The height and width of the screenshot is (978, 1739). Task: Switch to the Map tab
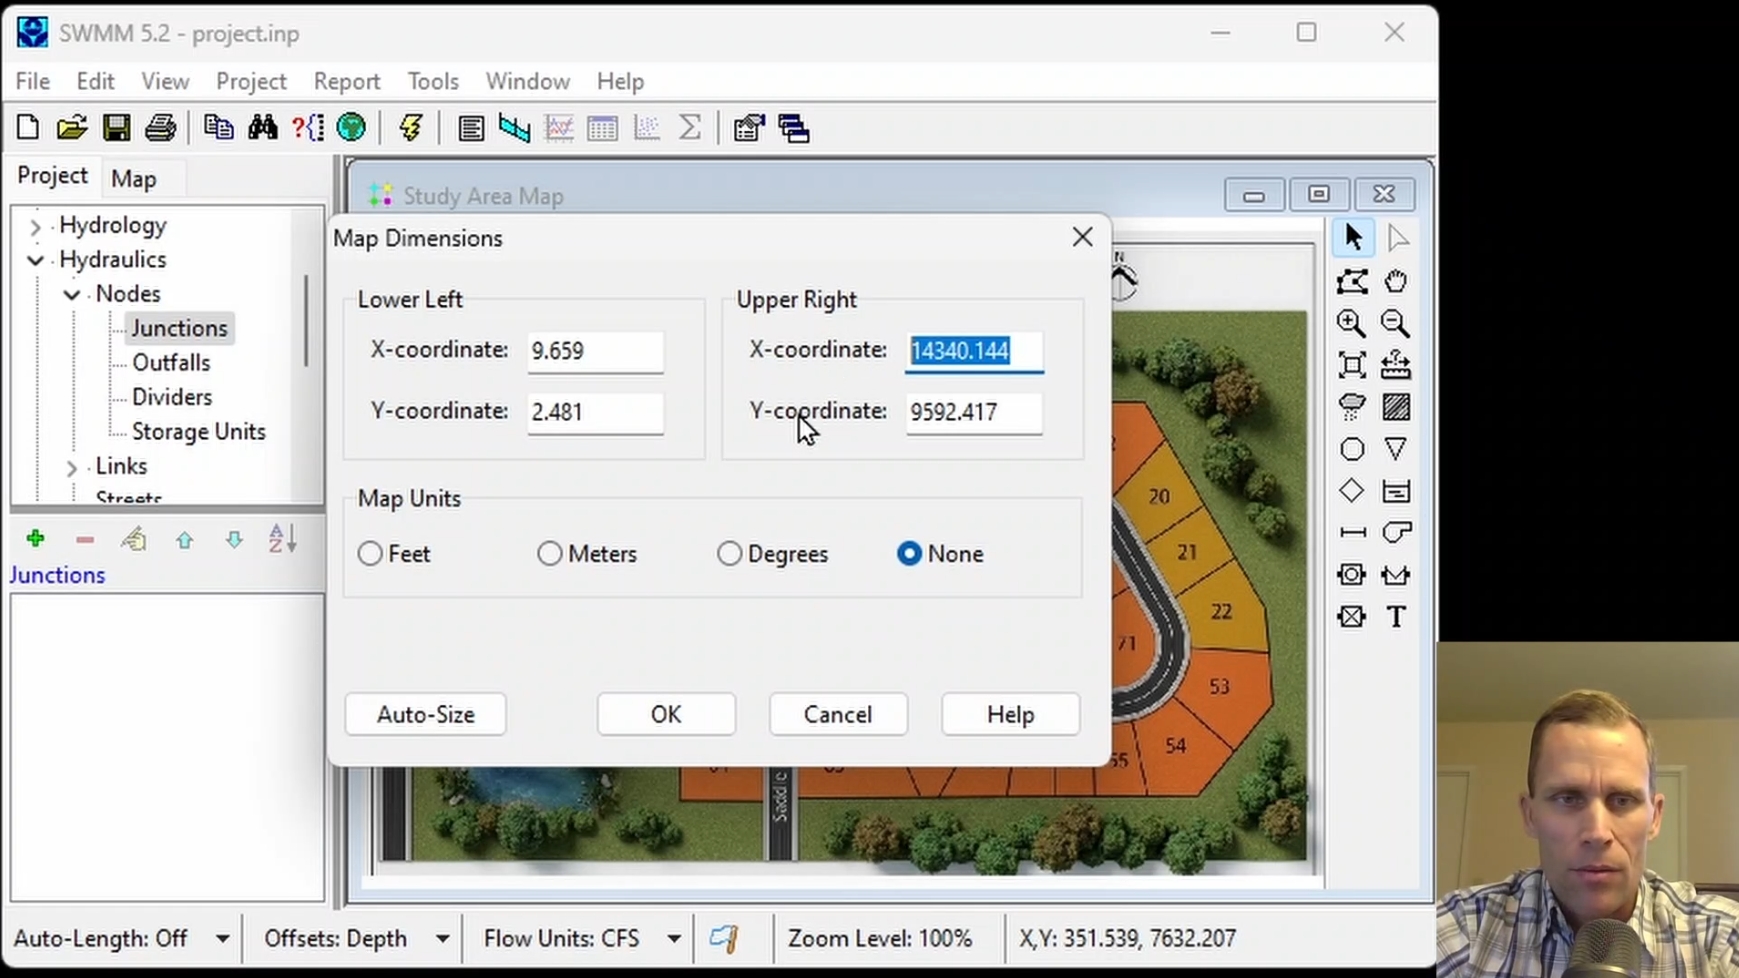(134, 179)
